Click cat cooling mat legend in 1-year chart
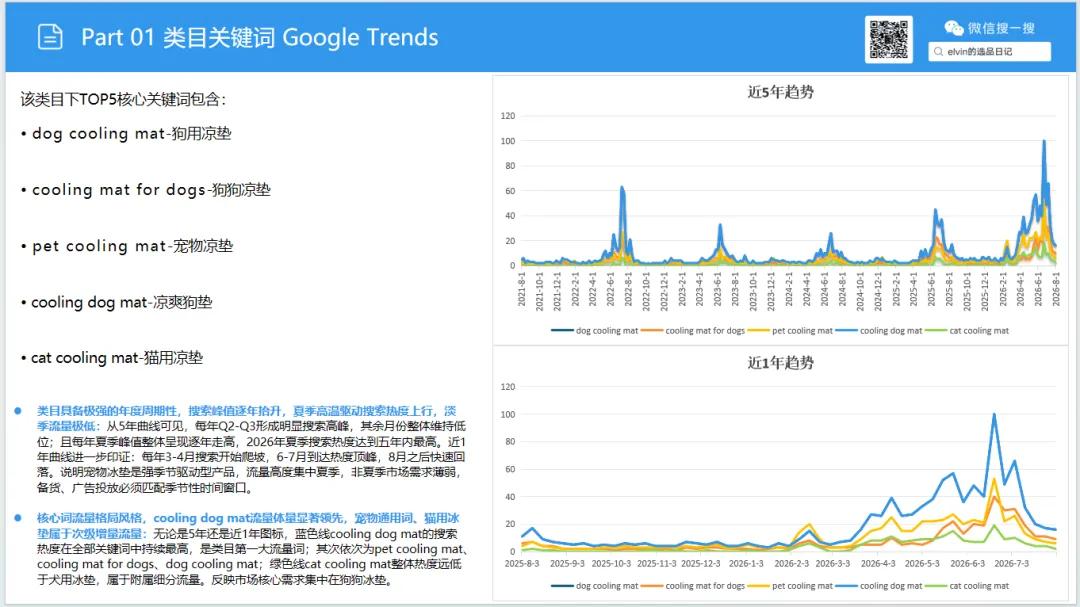The width and height of the screenshot is (1080, 607). point(967,586)
